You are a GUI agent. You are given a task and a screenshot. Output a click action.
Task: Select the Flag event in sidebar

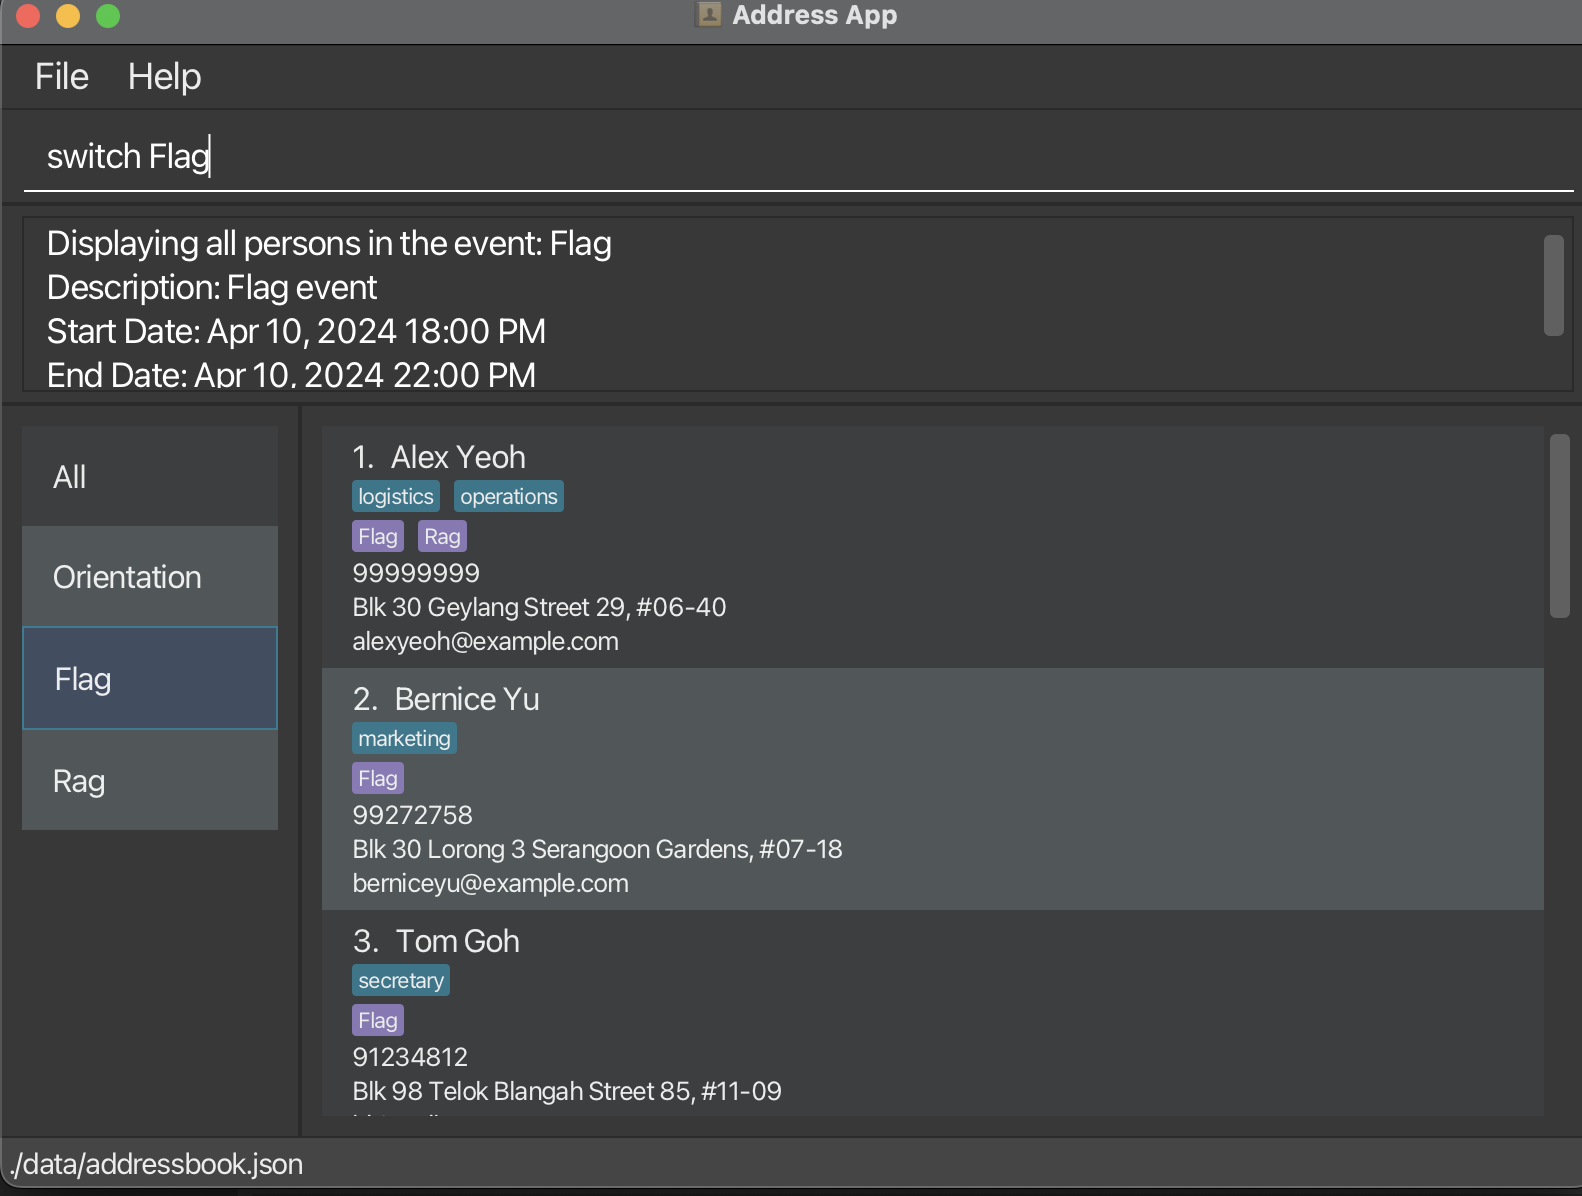pos(150,679)
